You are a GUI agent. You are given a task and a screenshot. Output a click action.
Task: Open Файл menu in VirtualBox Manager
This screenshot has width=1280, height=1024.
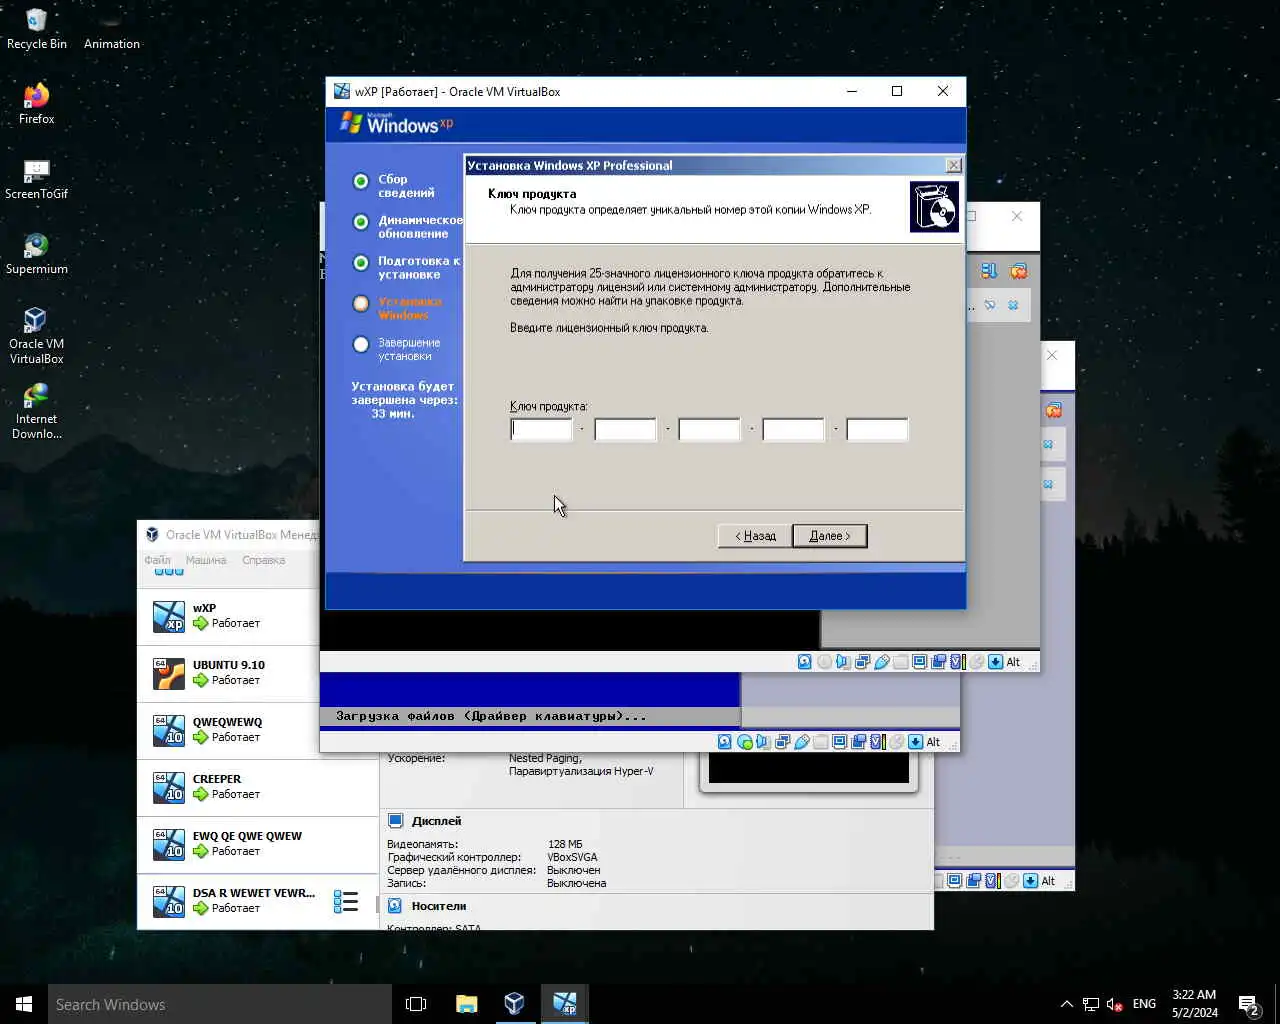(x=157, y=560)
